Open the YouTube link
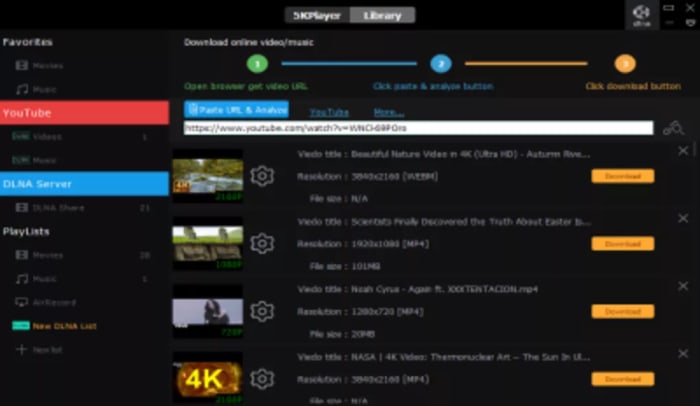700x406 pixels. tap(329, 112)
